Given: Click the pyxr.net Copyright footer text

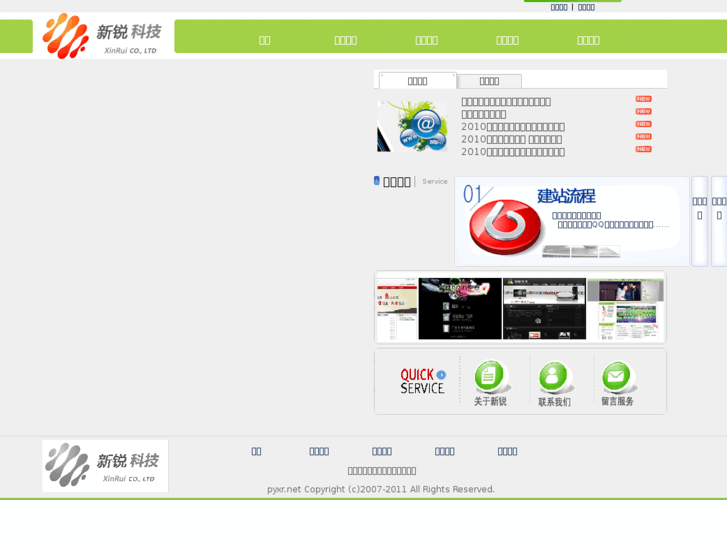Looking at the screenshot, I should coord(381,489).
